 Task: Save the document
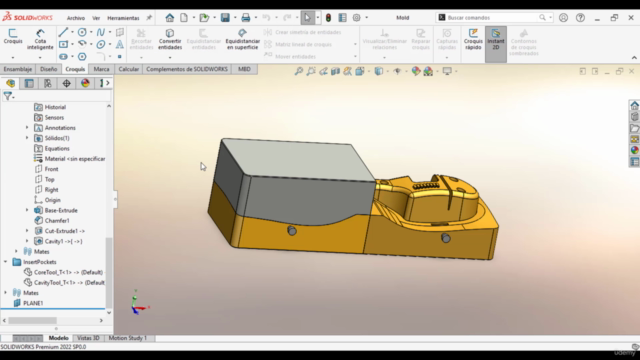coord(225,18)
